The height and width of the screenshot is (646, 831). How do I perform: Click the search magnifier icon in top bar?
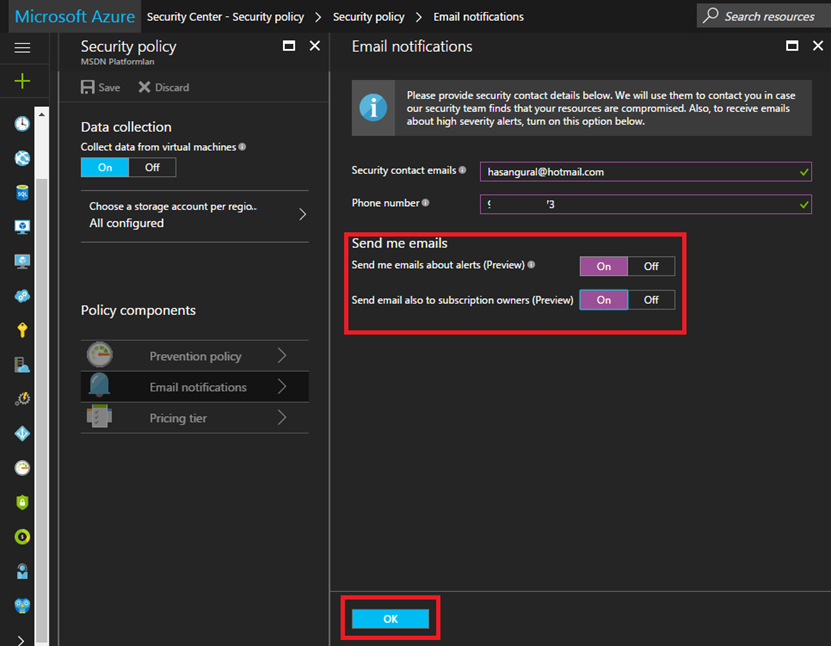(710, 15)
